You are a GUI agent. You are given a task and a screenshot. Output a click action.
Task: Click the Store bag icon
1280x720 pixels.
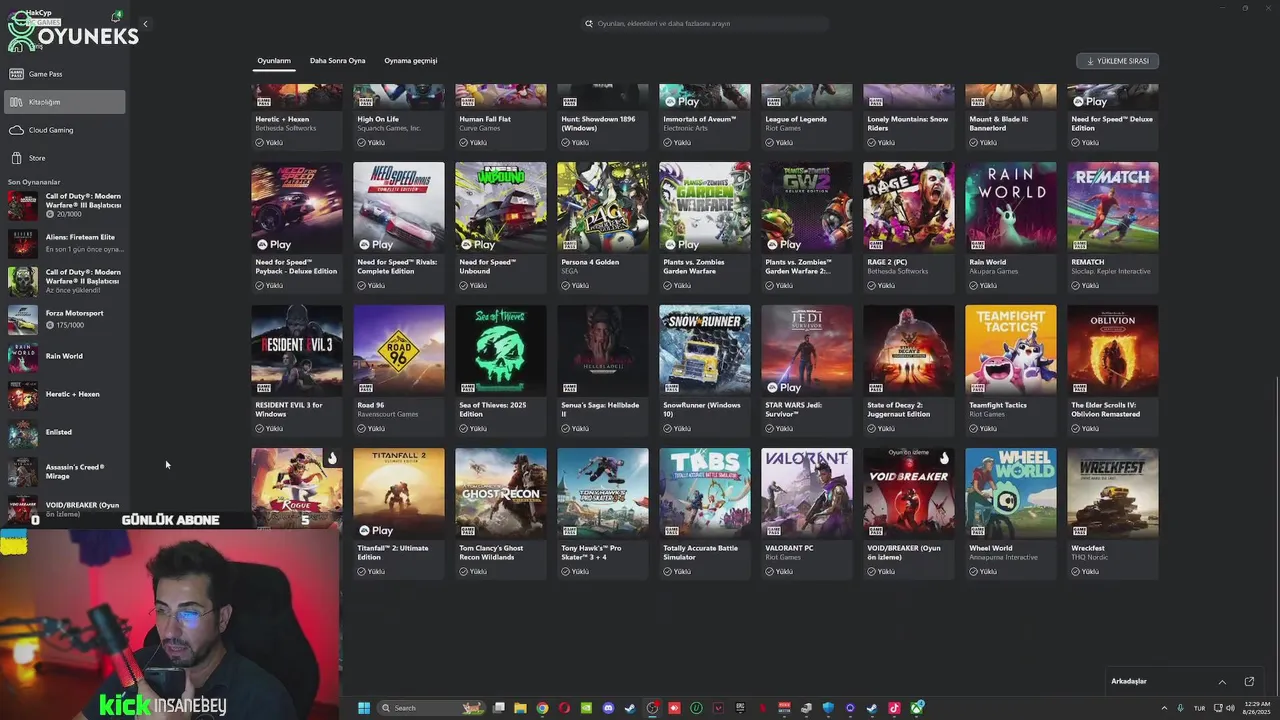click(x=16, y=158)
